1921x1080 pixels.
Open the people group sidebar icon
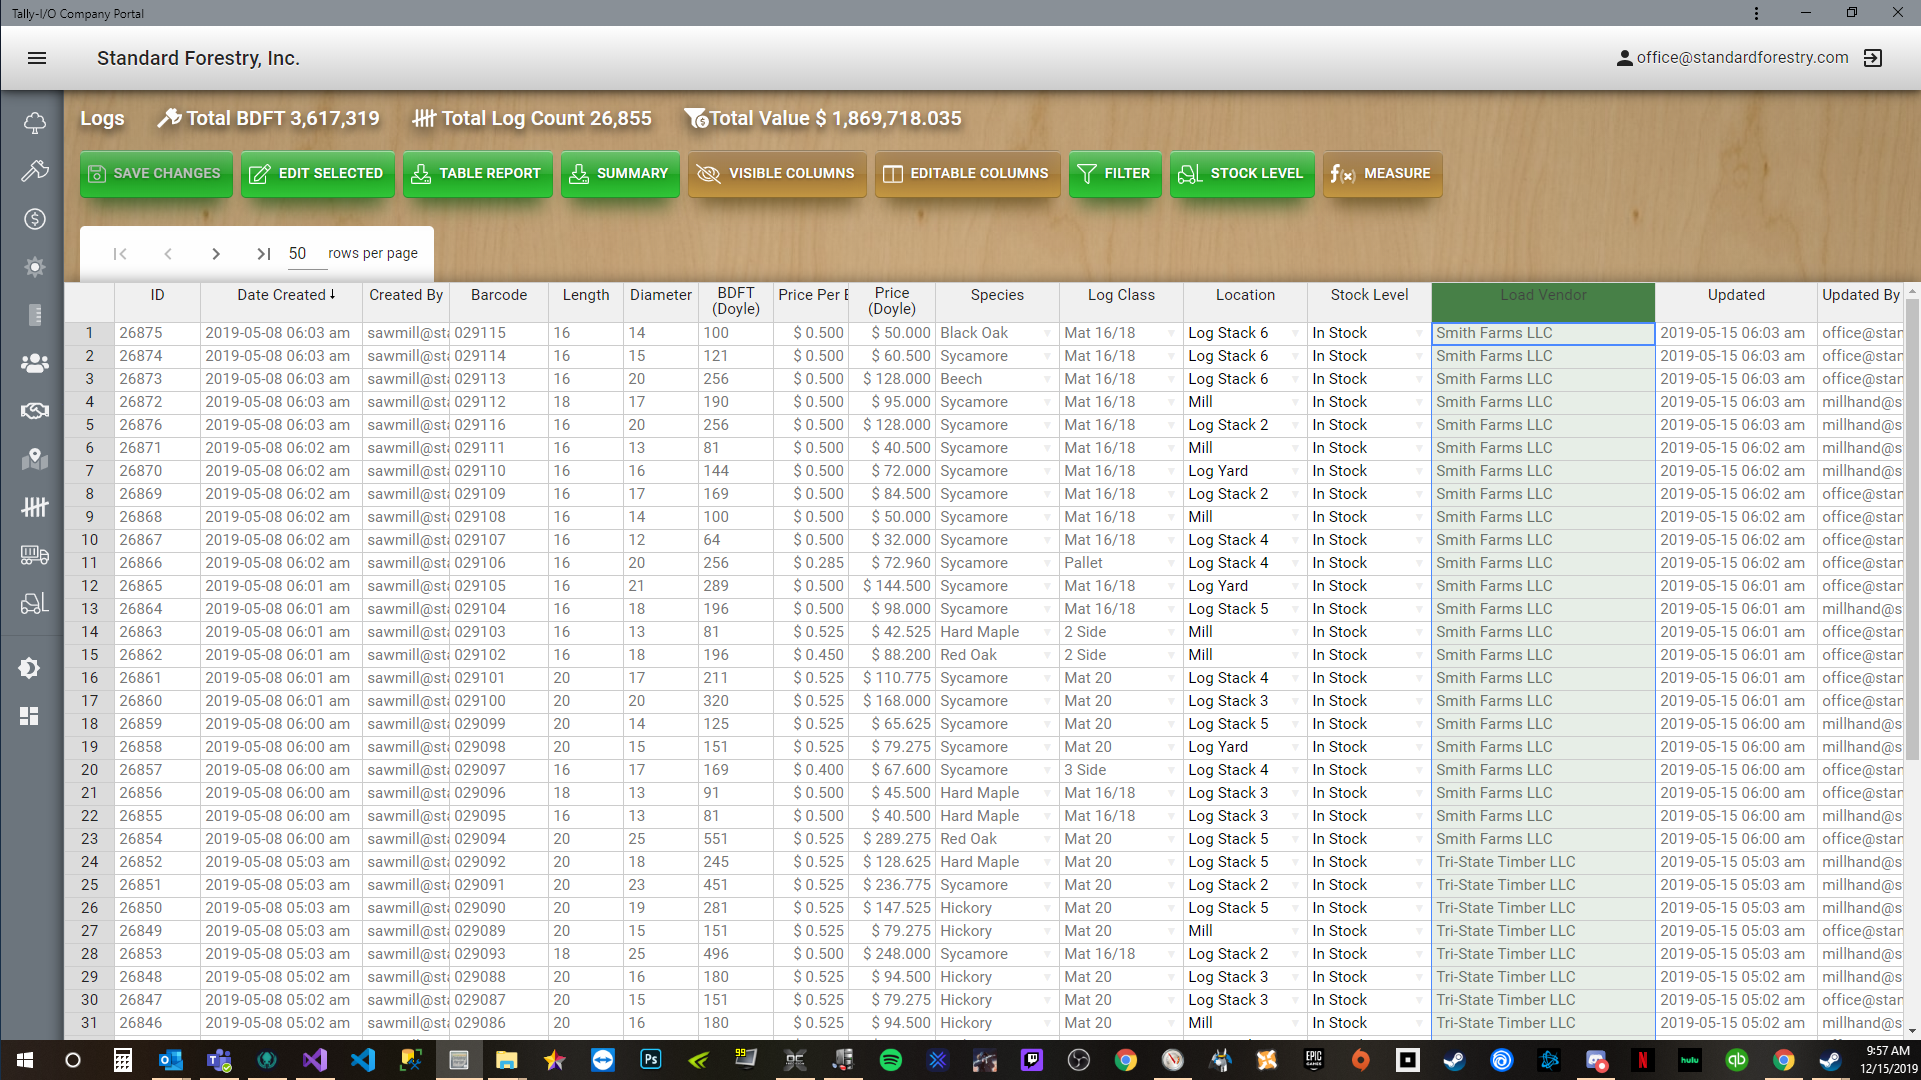34,363
